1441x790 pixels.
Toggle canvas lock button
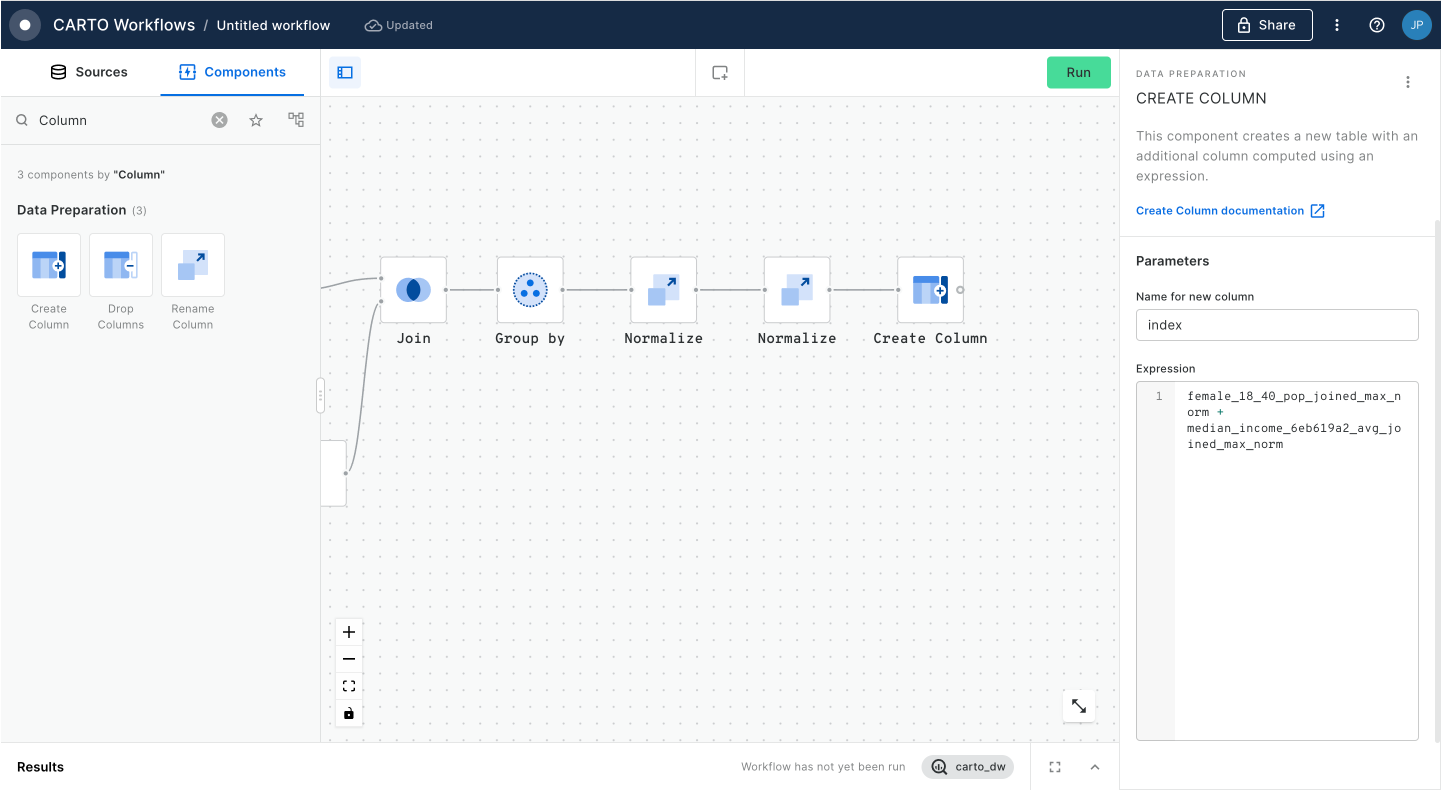pyautogui.click(x=349, y=713)
